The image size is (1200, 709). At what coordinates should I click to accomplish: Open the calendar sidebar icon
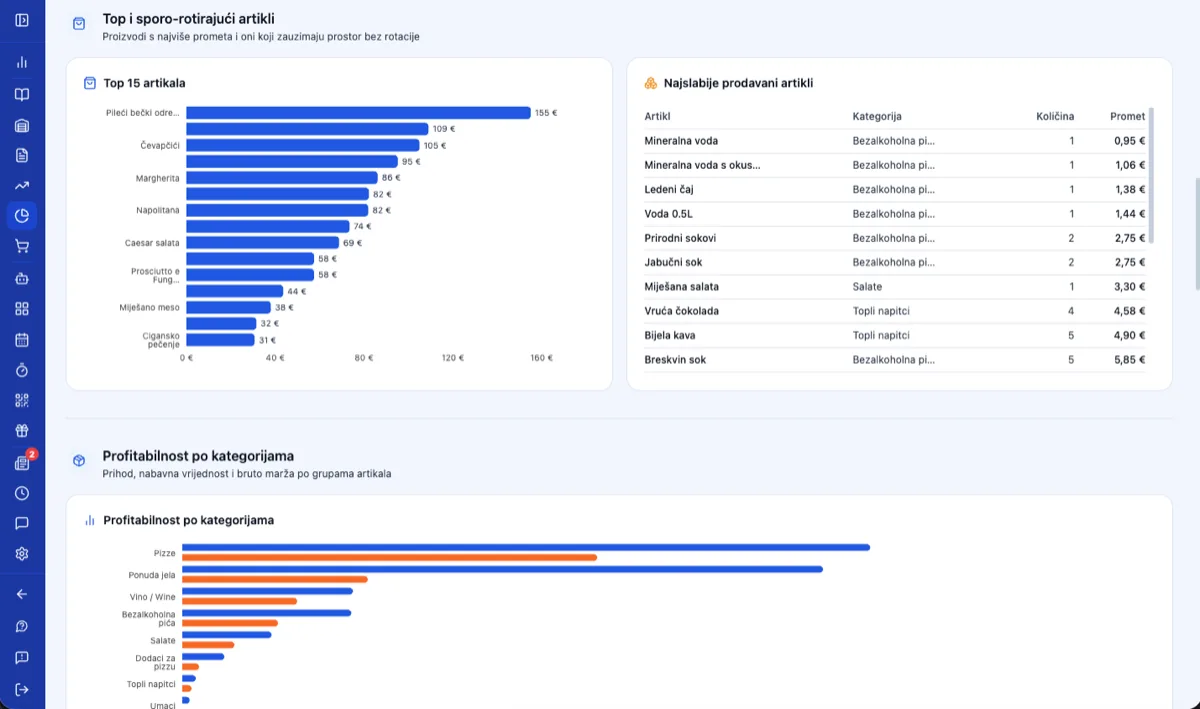coord(22,339)
